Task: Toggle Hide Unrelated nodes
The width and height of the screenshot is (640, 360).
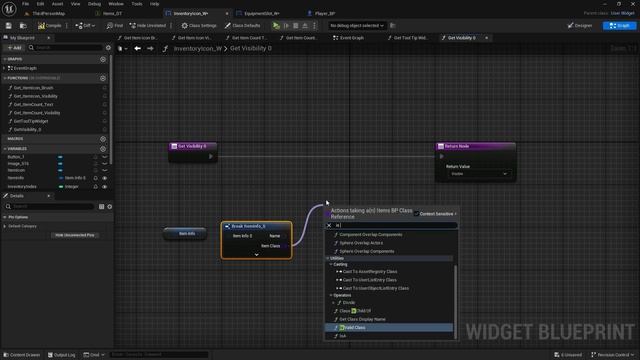Action: 147,26
